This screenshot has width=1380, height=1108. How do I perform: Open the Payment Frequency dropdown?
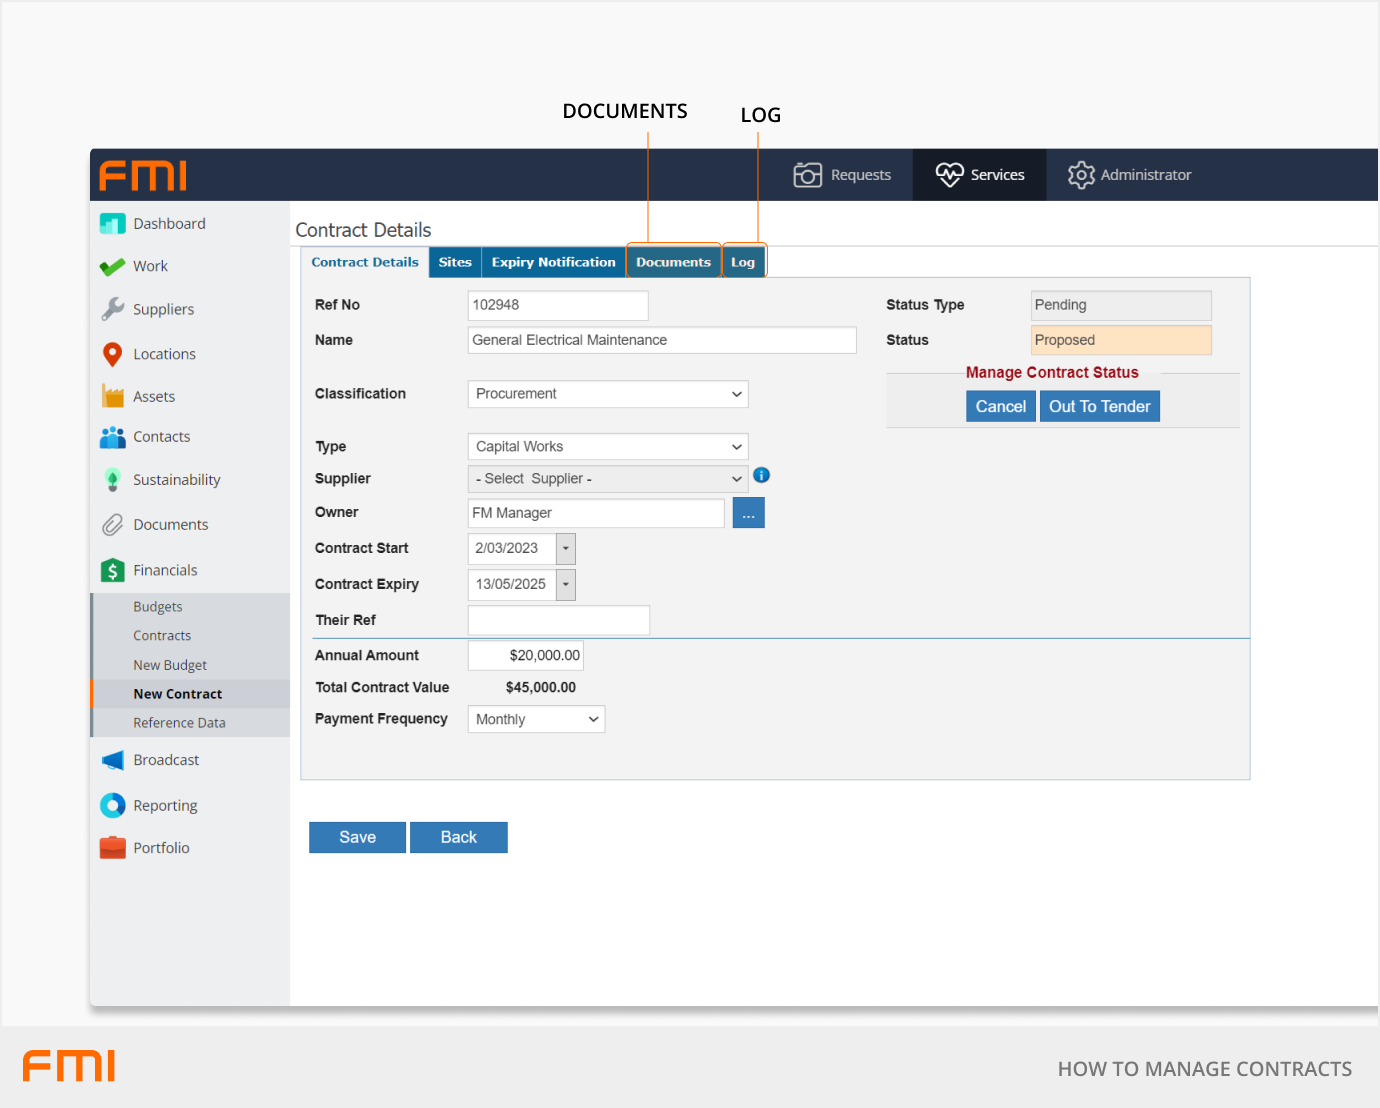536,720
